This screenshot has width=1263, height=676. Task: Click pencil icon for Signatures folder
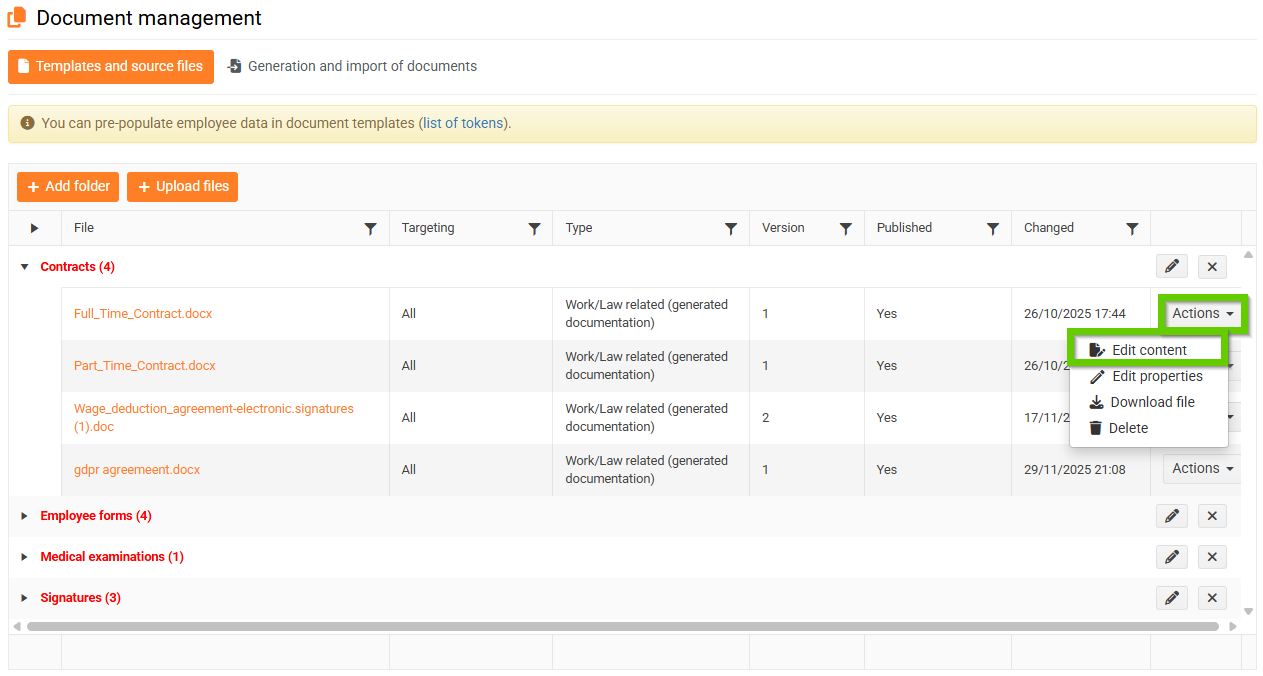1172,598
